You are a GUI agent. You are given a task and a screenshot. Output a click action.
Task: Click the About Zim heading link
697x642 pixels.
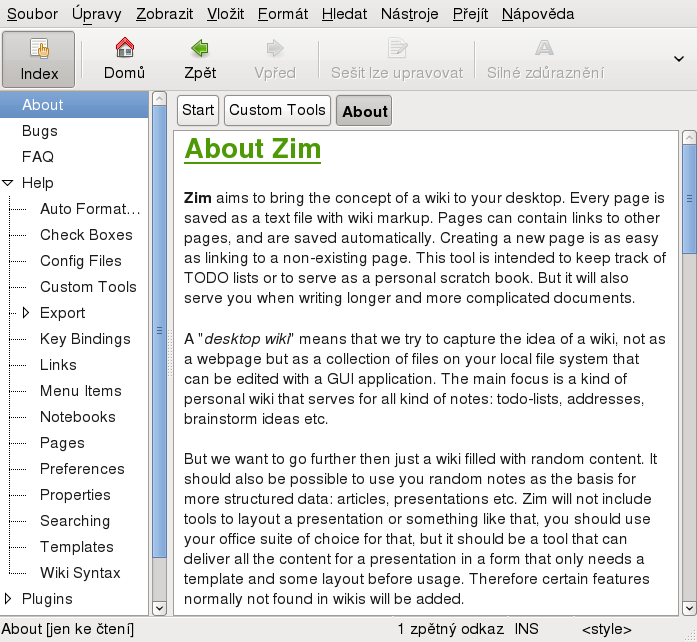pyautogui.click(x=252, y=148)
